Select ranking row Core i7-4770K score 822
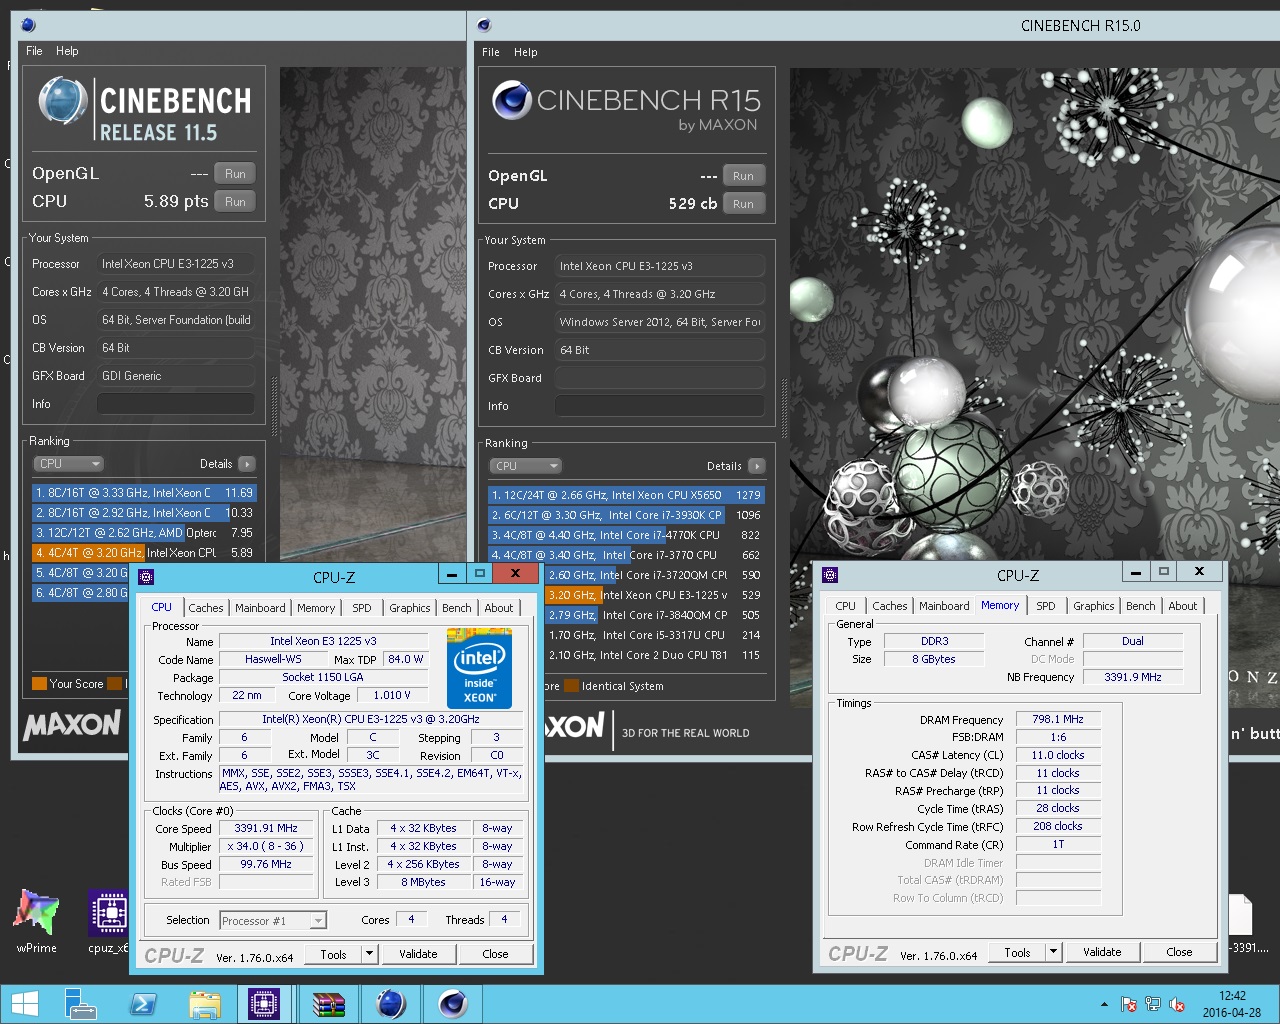Screen dimensions: 1280x1024 [626, 535]
